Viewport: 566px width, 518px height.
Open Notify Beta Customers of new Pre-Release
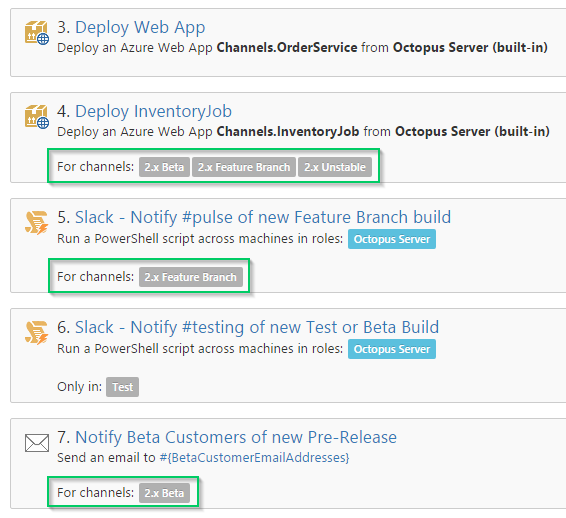click(236, 437)
